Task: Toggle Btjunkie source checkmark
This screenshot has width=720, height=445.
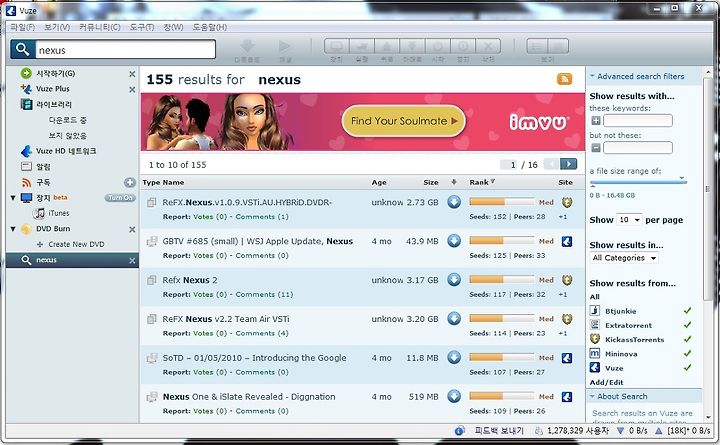Action: 687,311
